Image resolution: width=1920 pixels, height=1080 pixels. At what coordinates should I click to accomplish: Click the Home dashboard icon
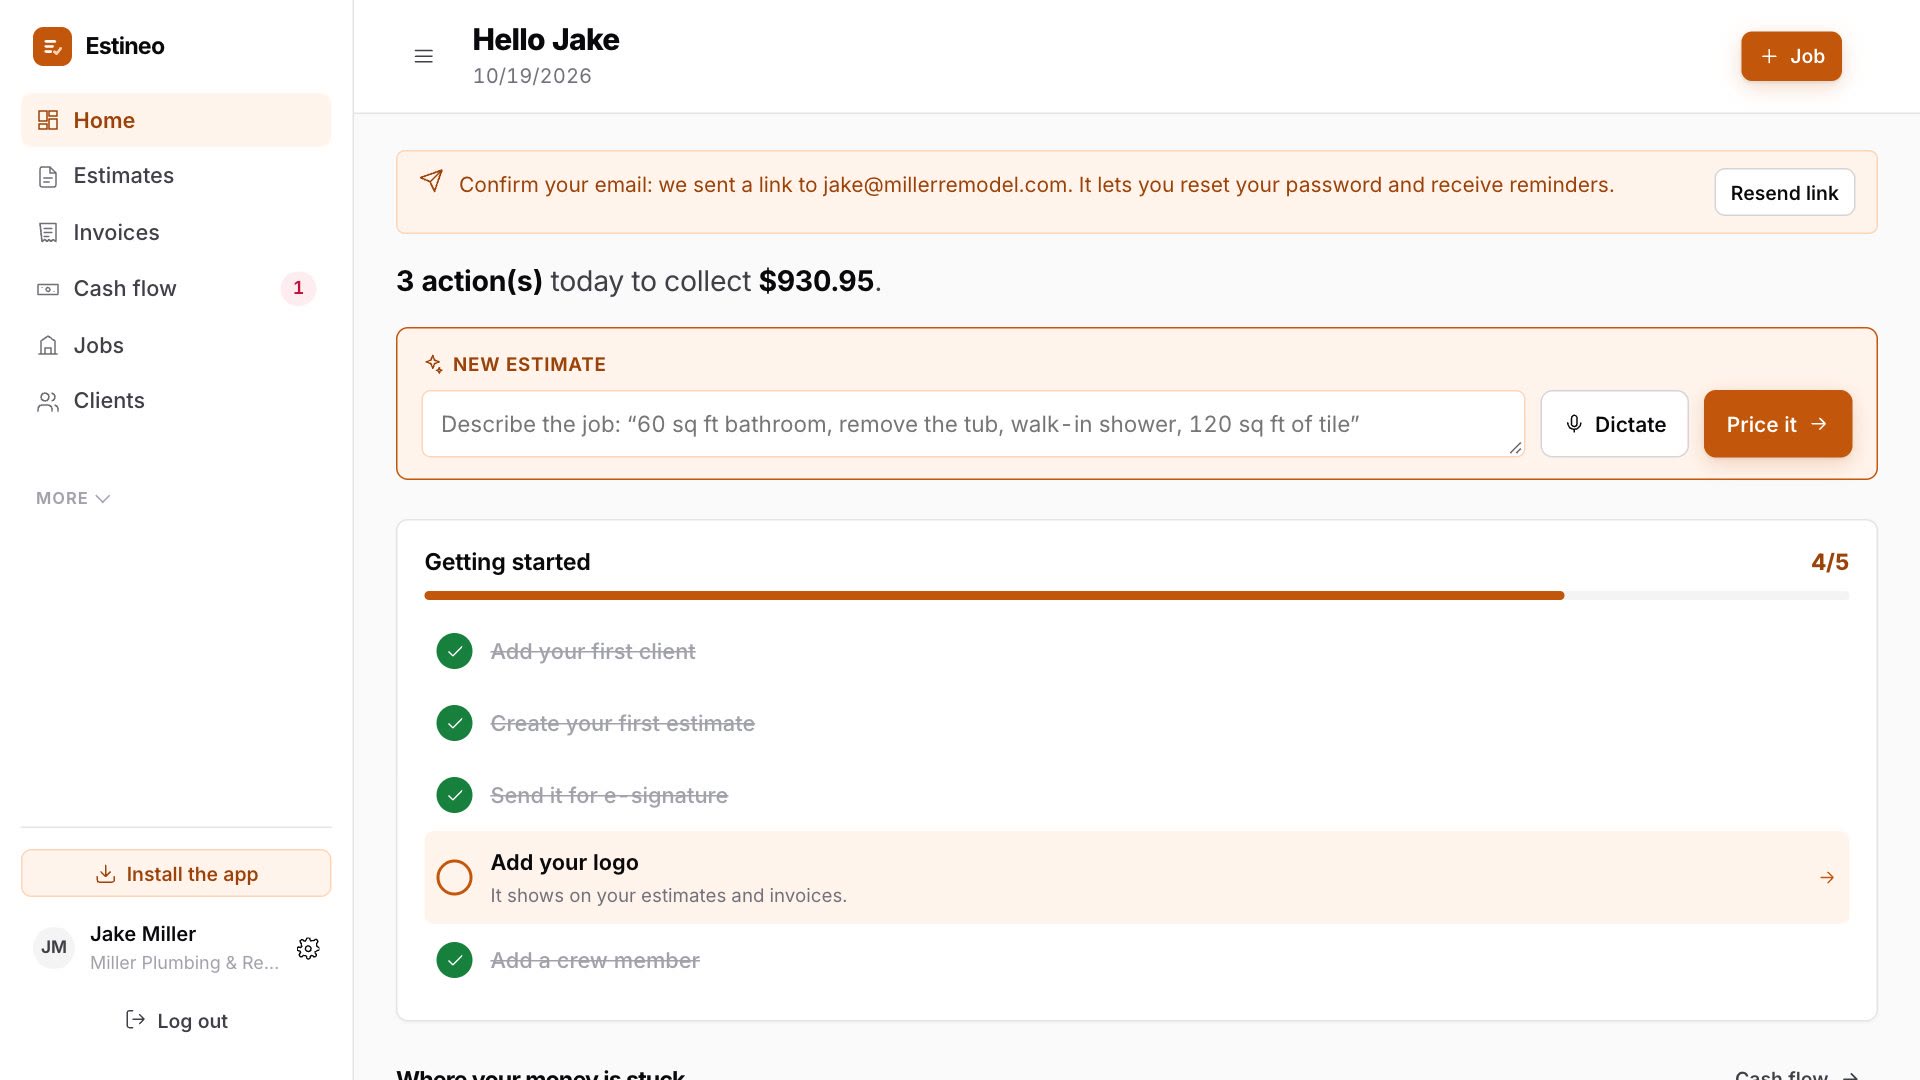tap(48, 120)
